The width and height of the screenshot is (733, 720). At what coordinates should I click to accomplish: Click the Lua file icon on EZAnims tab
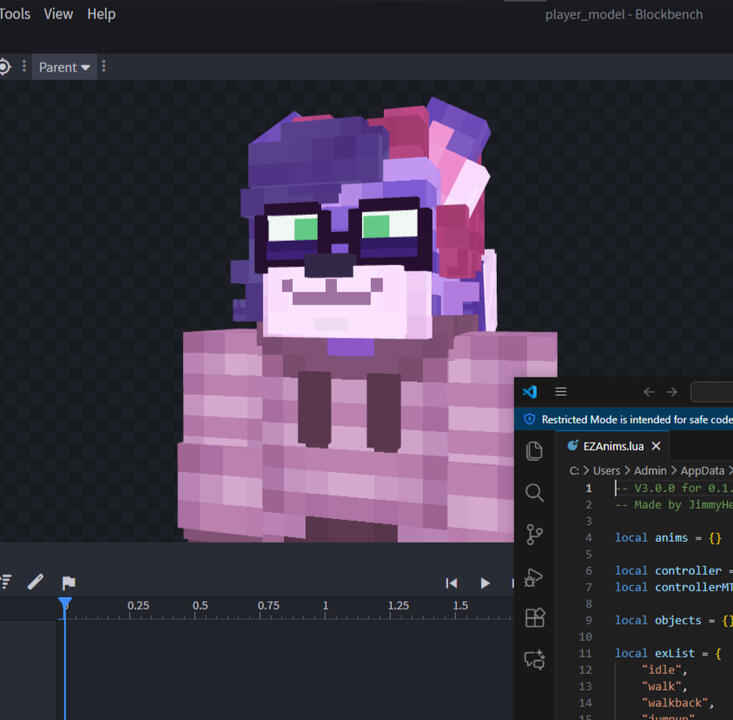[x=572, y=446]
